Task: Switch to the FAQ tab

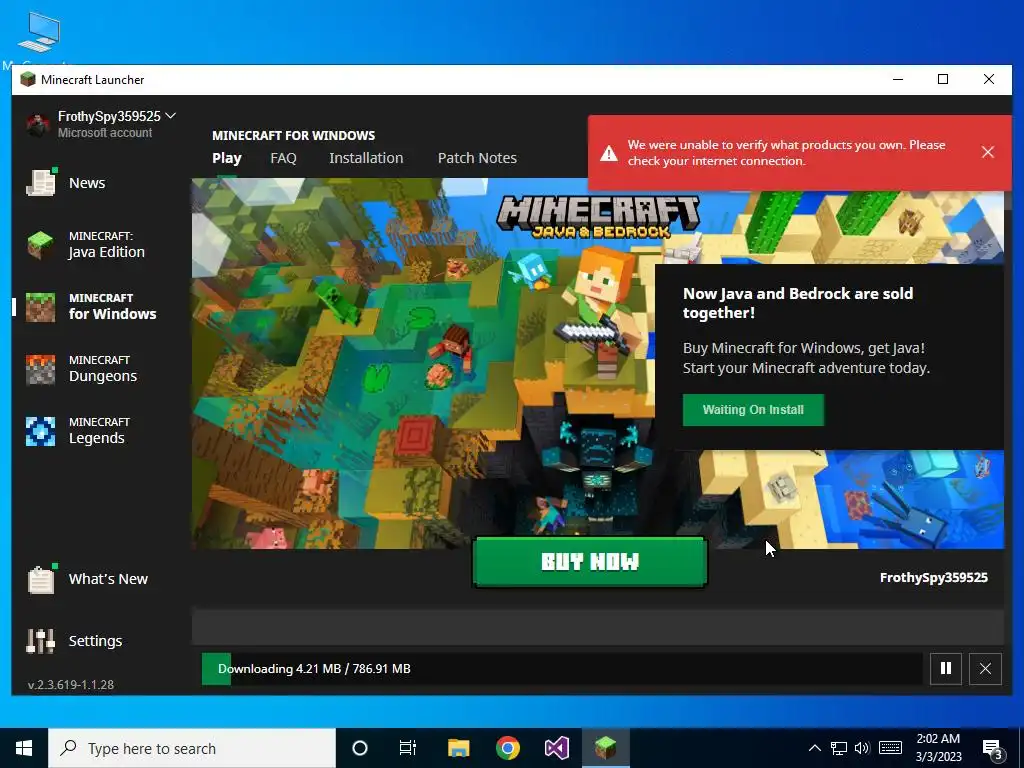Action: click(283, 158)
